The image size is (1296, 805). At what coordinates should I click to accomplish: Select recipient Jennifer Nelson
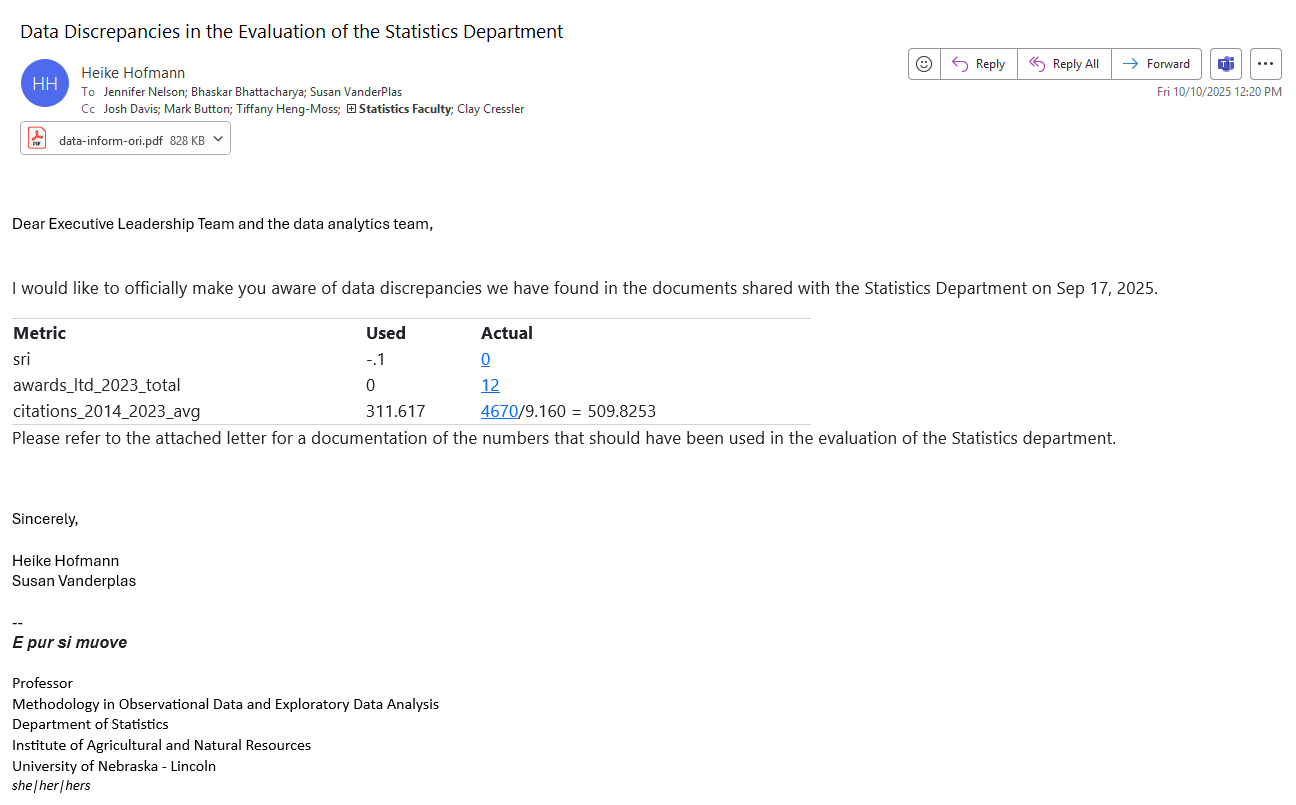click(144, 92)
